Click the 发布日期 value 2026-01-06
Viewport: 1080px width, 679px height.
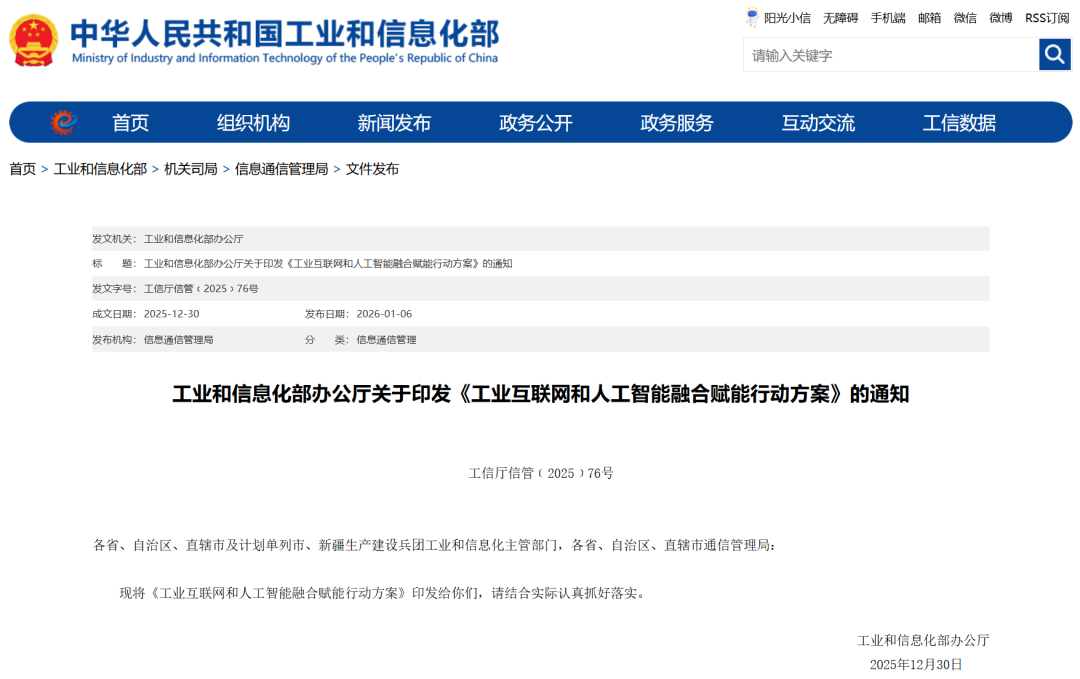384,314
